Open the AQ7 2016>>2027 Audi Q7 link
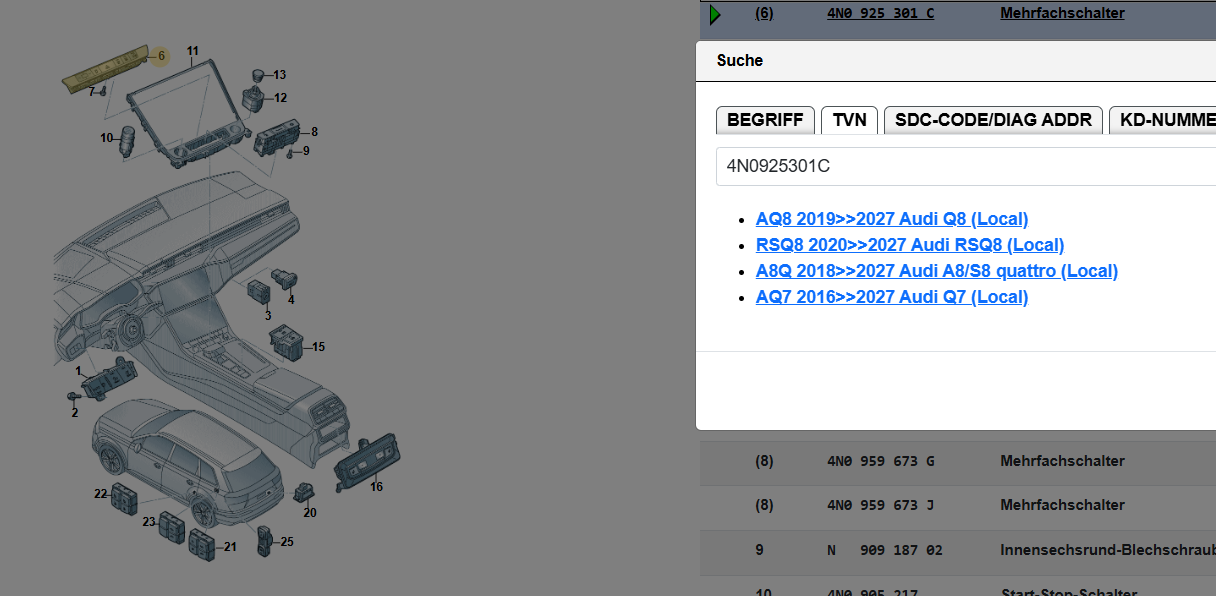The width and height of the screenshot is (1216, 596). 892,297
